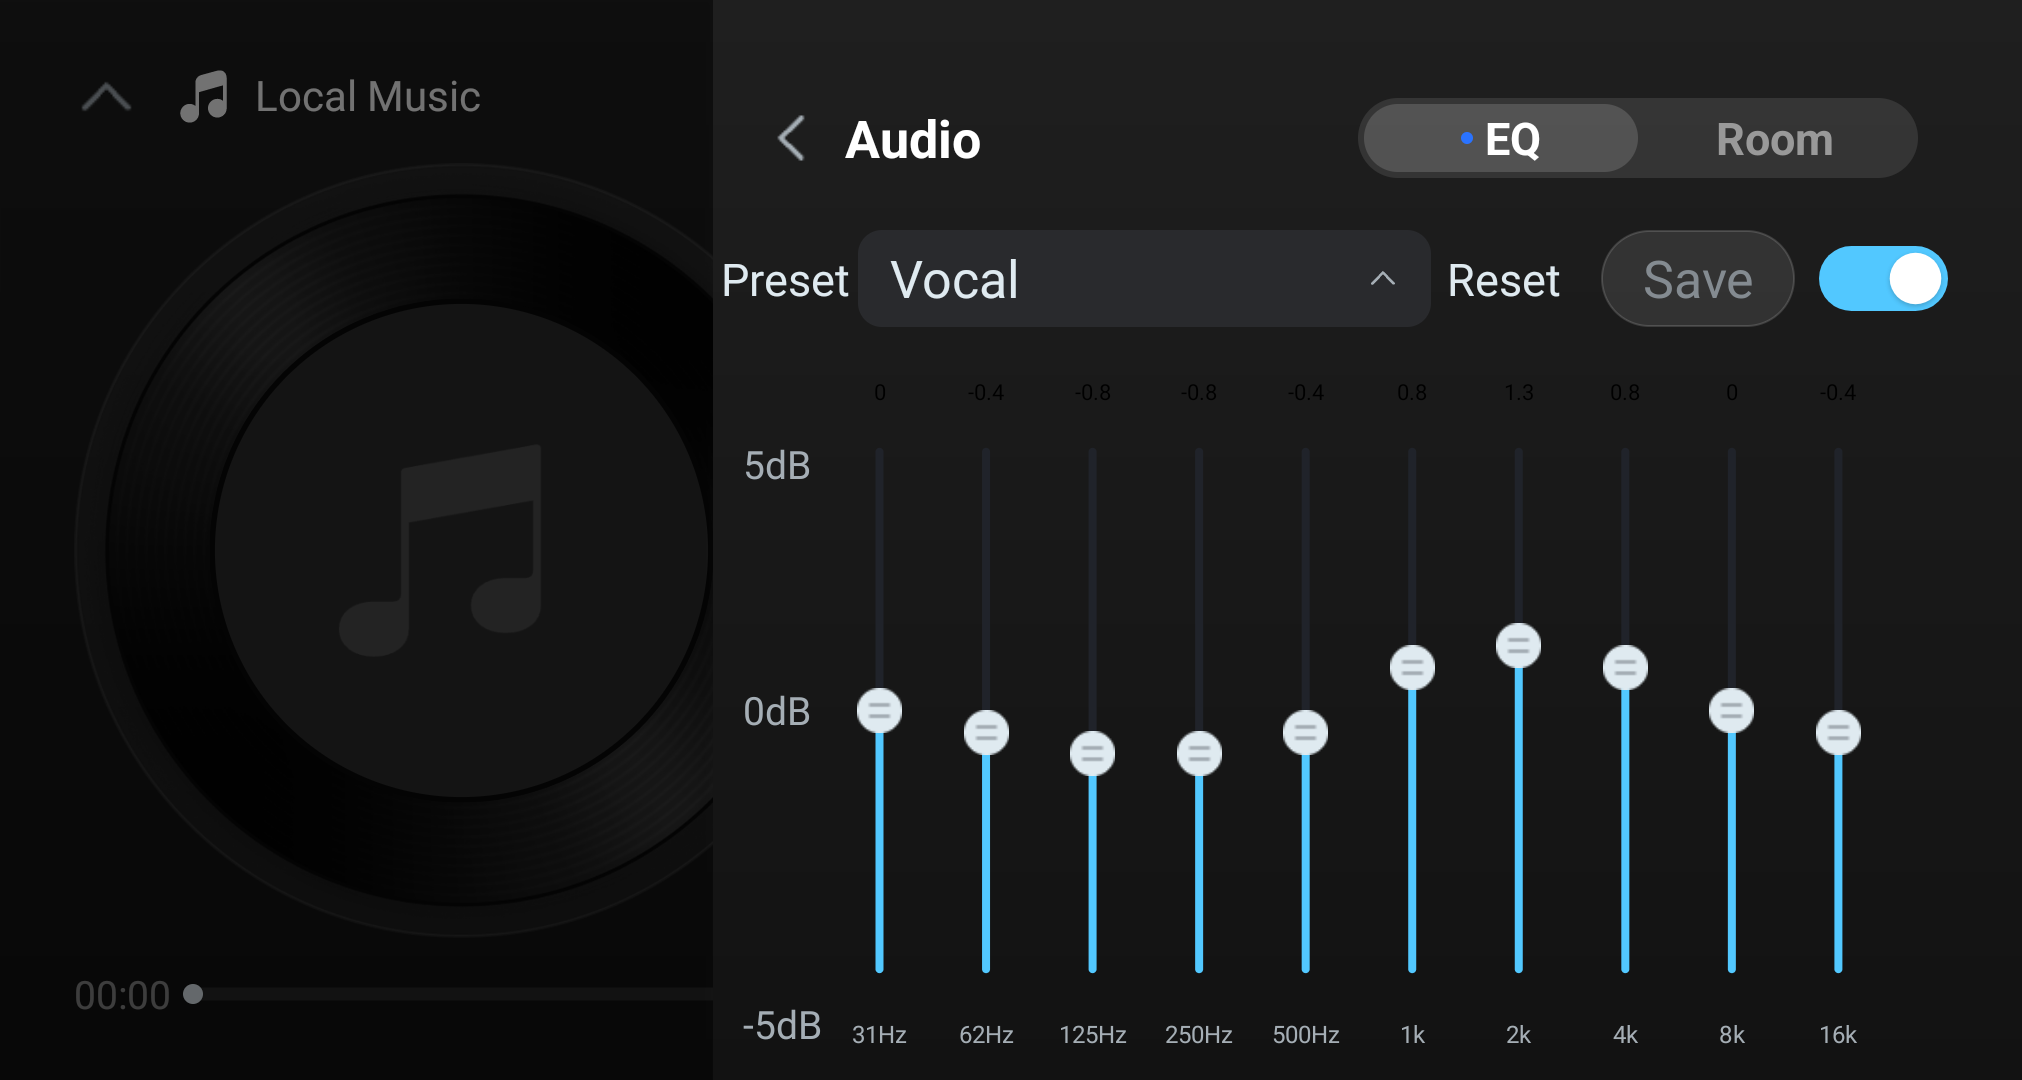Click the 31Hz slider handle
Viewport: 2022px width, 1080px height.
pyautogui.click(x=880, y=711)
